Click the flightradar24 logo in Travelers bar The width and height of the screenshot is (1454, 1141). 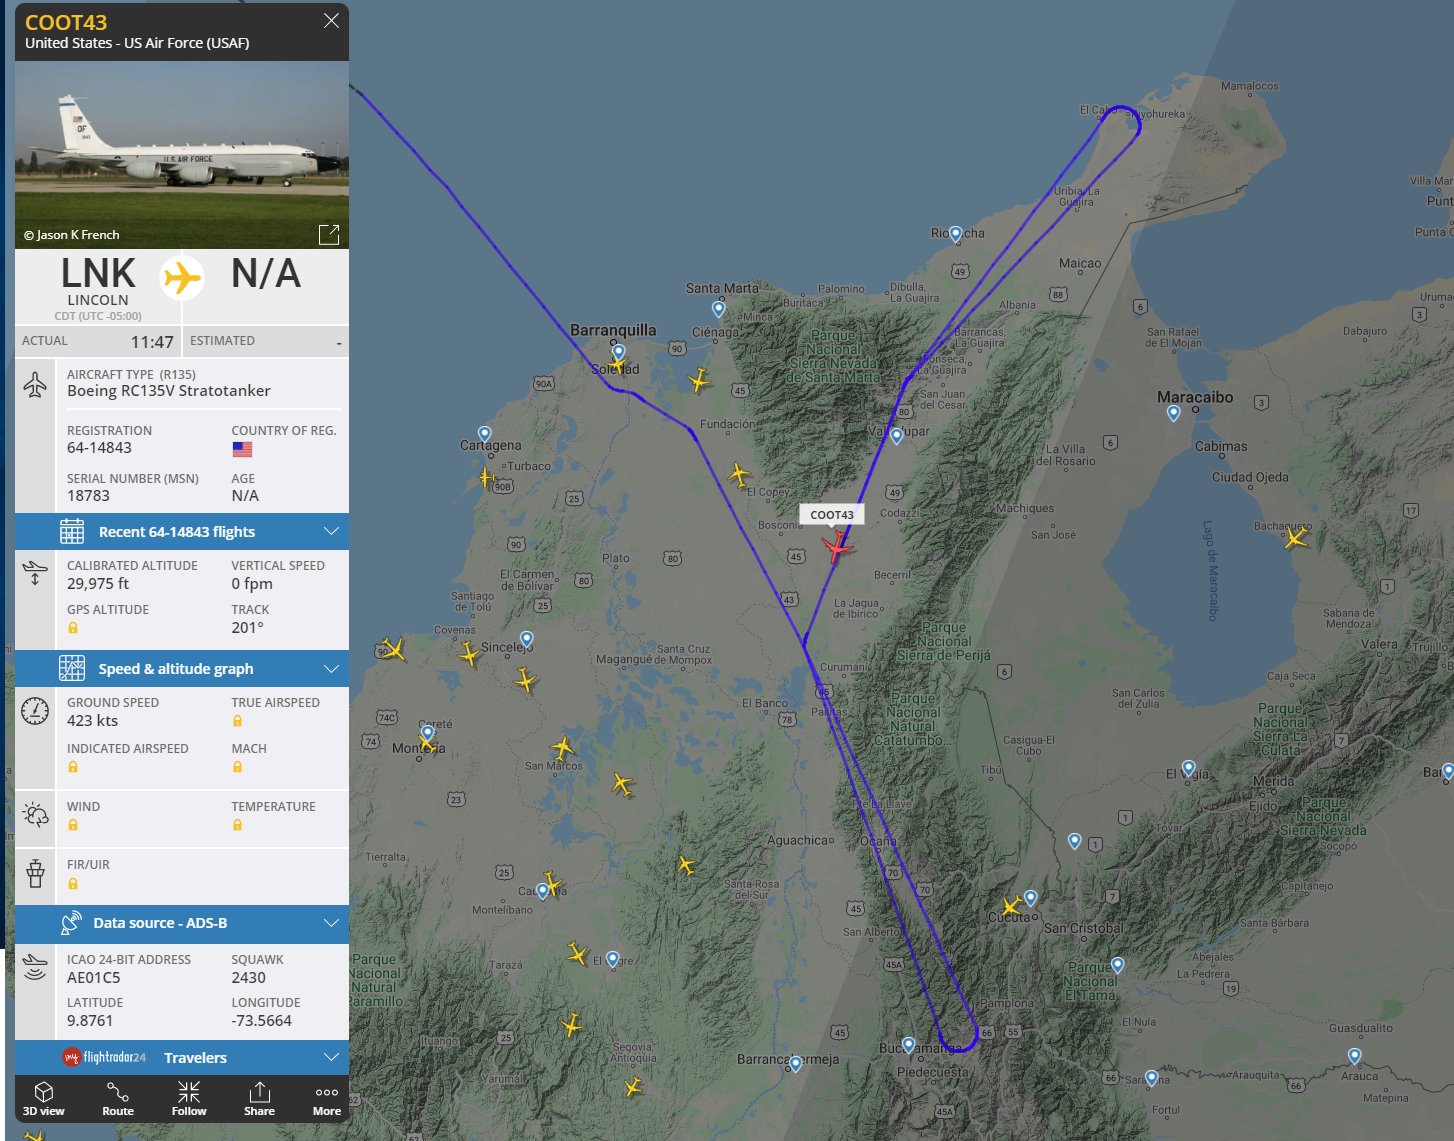104,1057
